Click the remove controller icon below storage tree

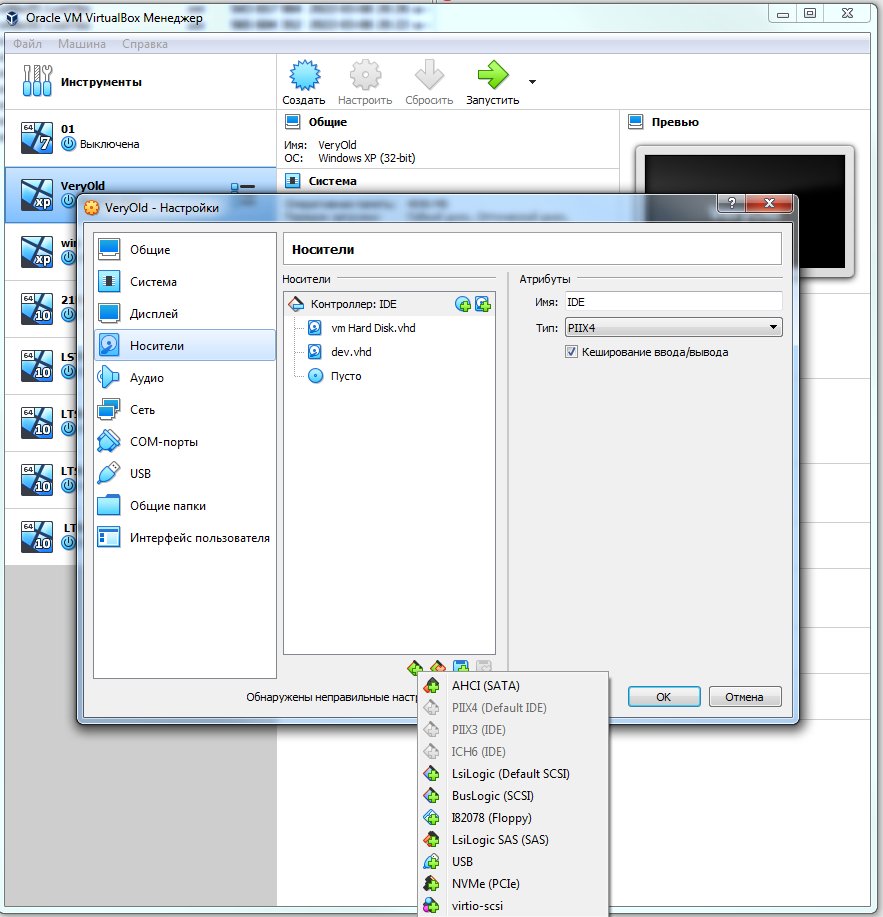[438, 667]
